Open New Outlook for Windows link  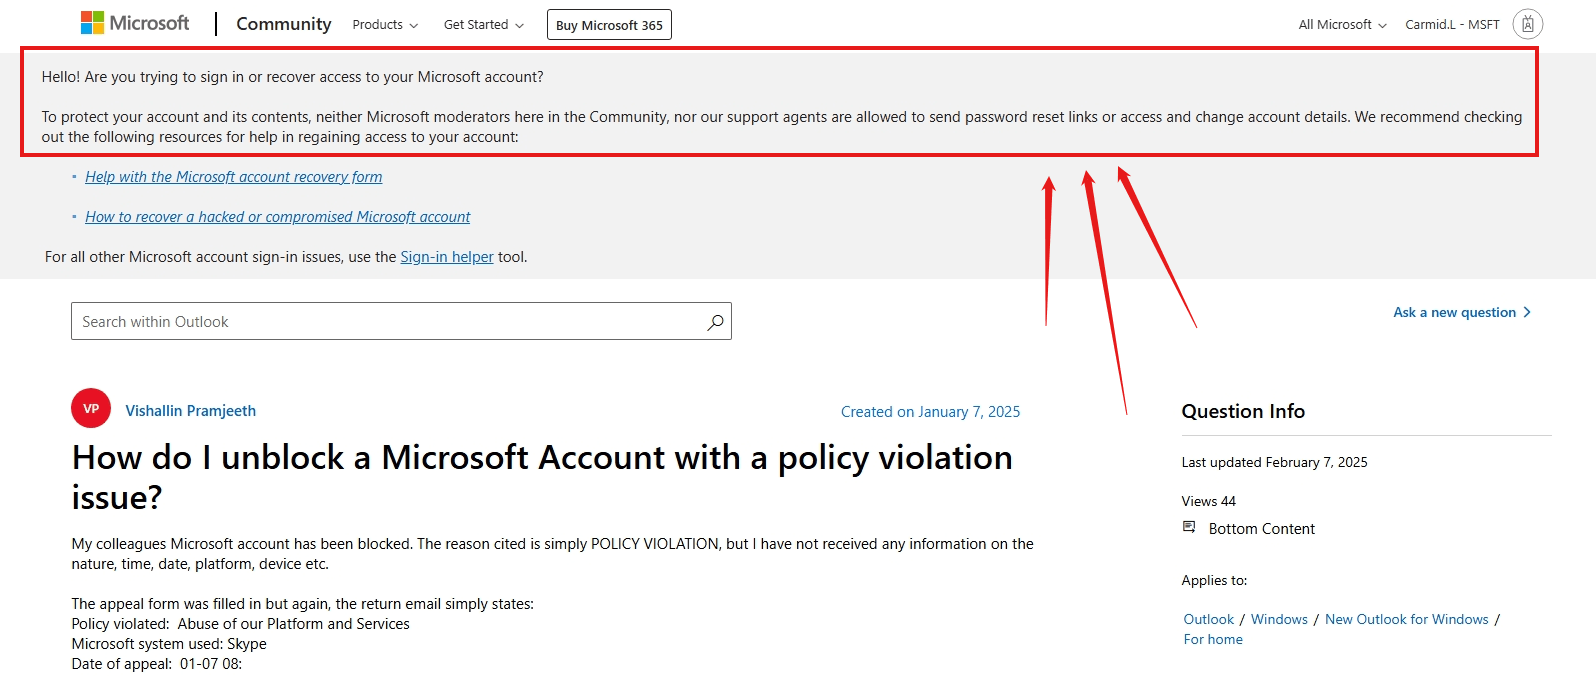click(x=1407, y=620)
